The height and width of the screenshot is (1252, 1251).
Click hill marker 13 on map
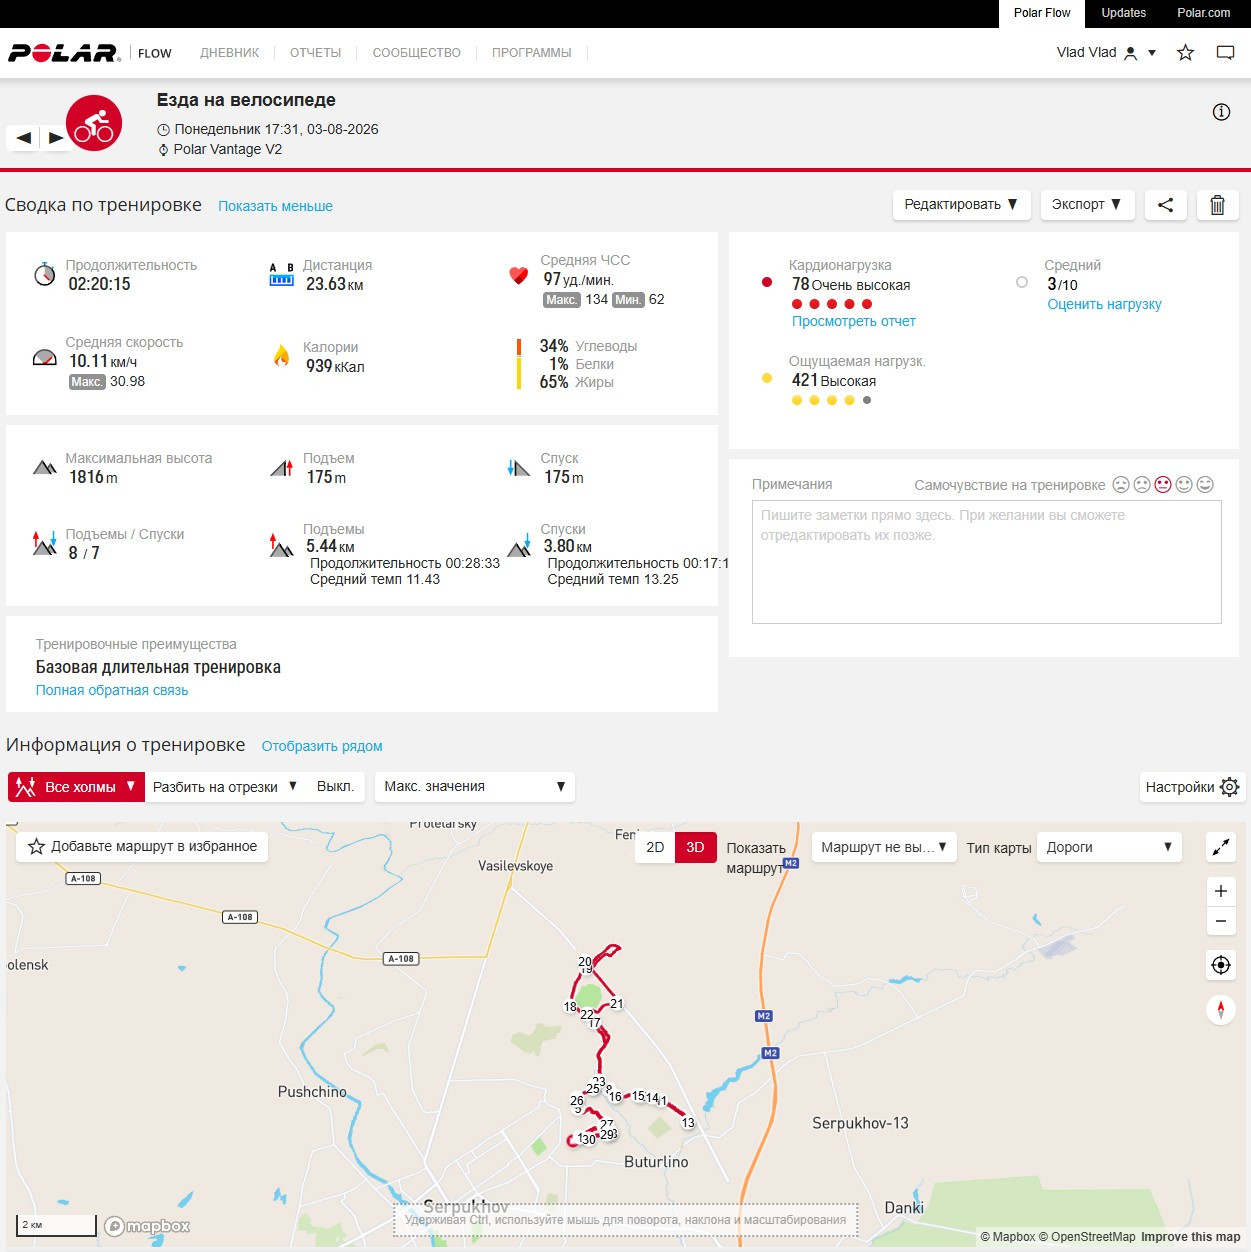688,1123
